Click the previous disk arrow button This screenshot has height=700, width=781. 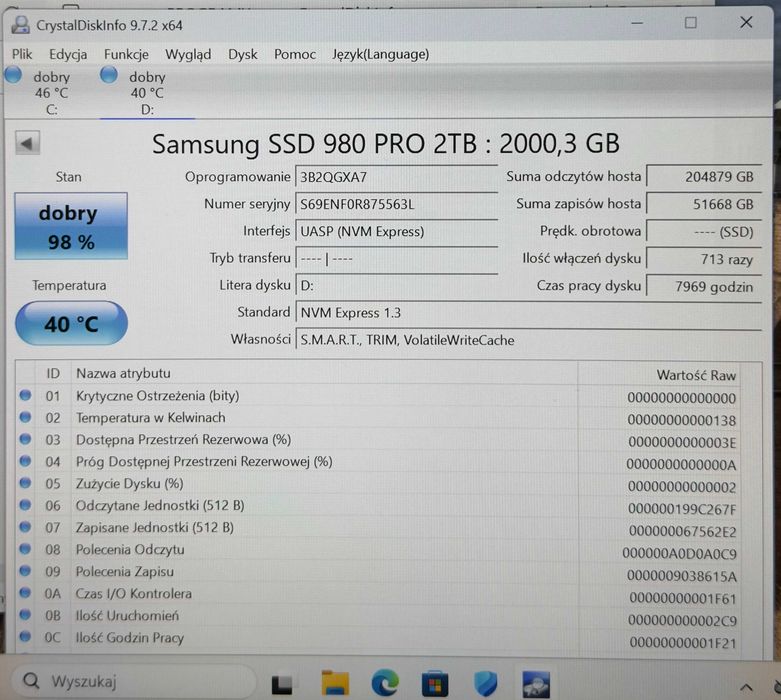pyautogui.click(x=27, y=144)
